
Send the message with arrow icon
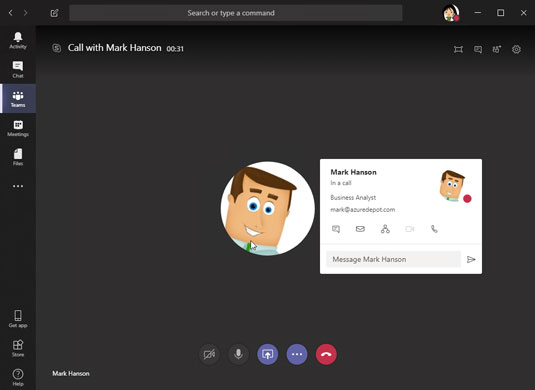(x=471, y=259)
